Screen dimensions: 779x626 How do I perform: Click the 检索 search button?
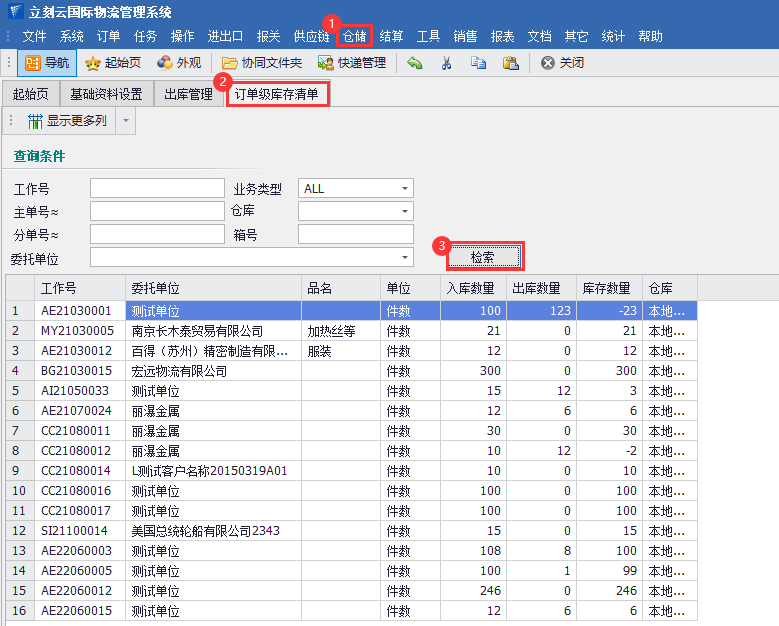pyautogui.click(x=483, y=257)
